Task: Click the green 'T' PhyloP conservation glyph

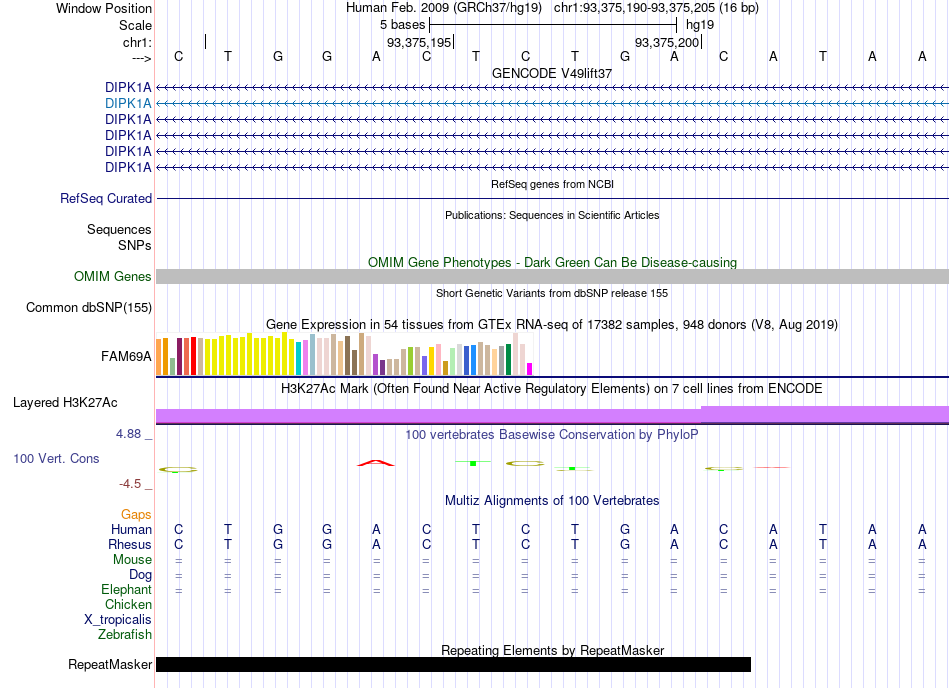Action: point(473,463)
